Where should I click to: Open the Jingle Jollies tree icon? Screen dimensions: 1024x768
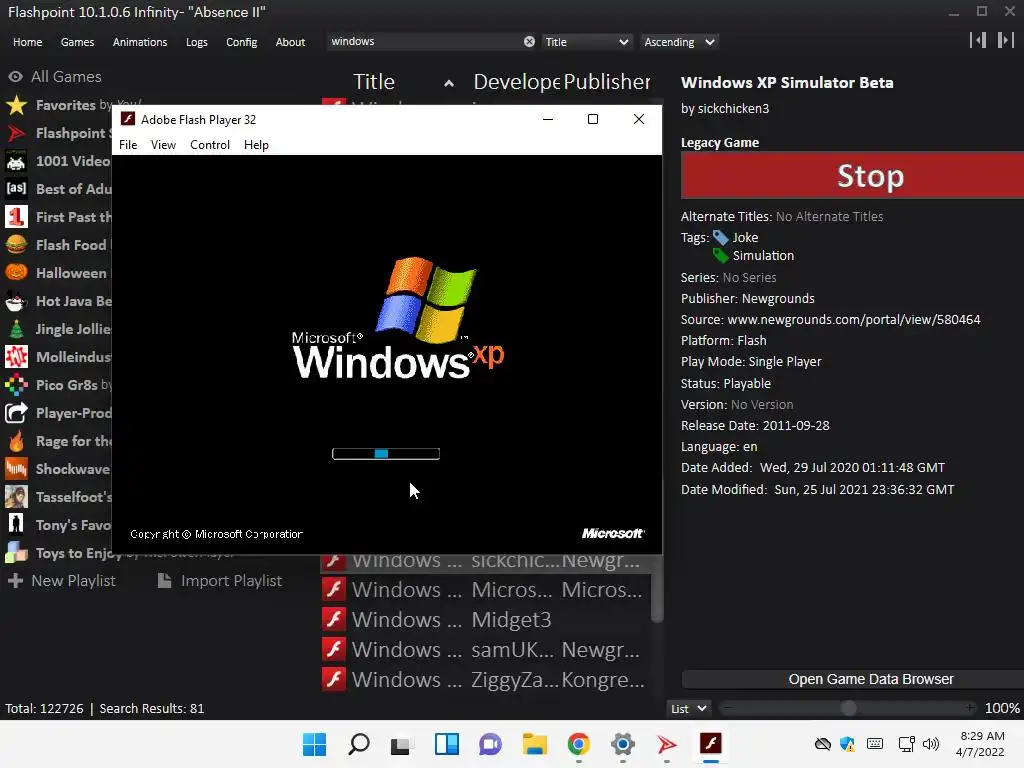16,329
